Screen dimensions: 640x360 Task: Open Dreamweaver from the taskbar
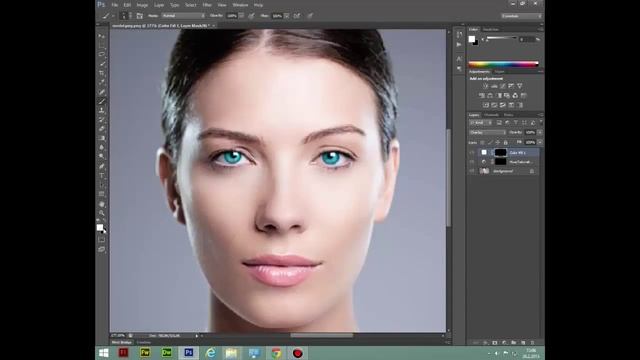pyautogui.click(x=167, y=353)
